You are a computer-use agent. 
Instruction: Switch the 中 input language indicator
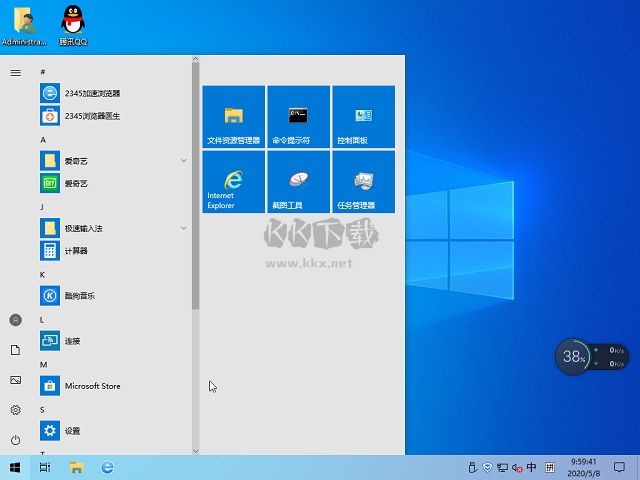[x=532, y=467]
